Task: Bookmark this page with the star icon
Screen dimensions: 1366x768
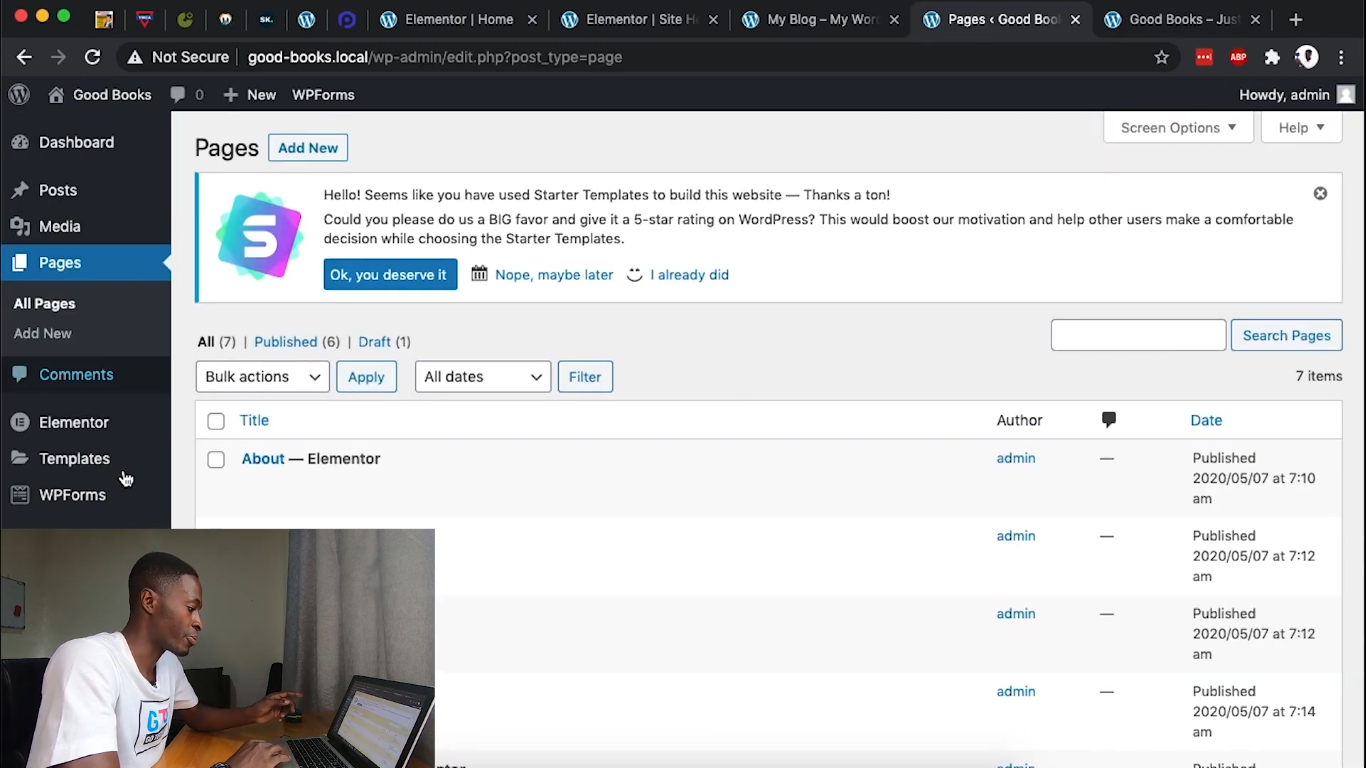Action: pyautogui.click(x=1161, y=57)
